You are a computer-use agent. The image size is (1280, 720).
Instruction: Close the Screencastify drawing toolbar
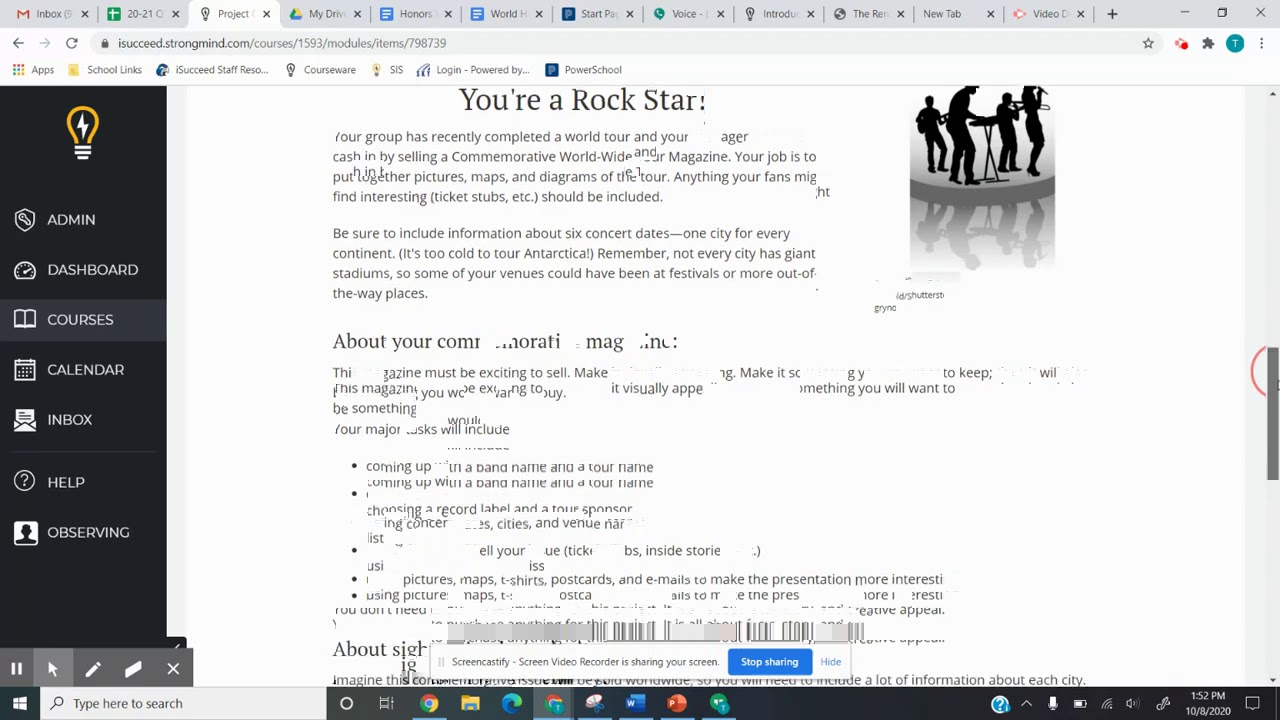point(173,669)
